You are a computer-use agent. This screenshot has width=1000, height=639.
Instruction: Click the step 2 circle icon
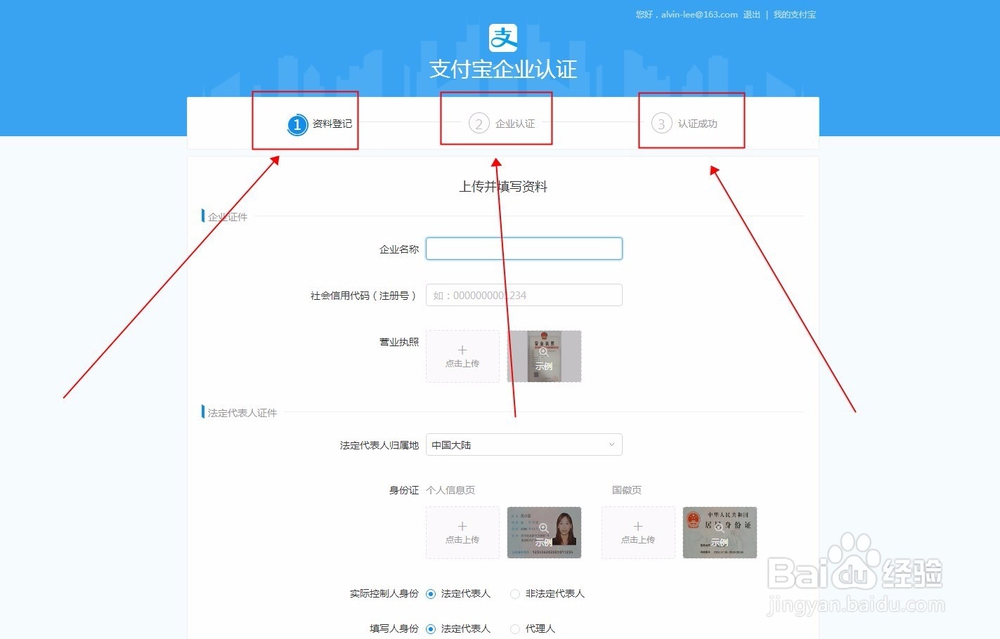coord(479,123)
